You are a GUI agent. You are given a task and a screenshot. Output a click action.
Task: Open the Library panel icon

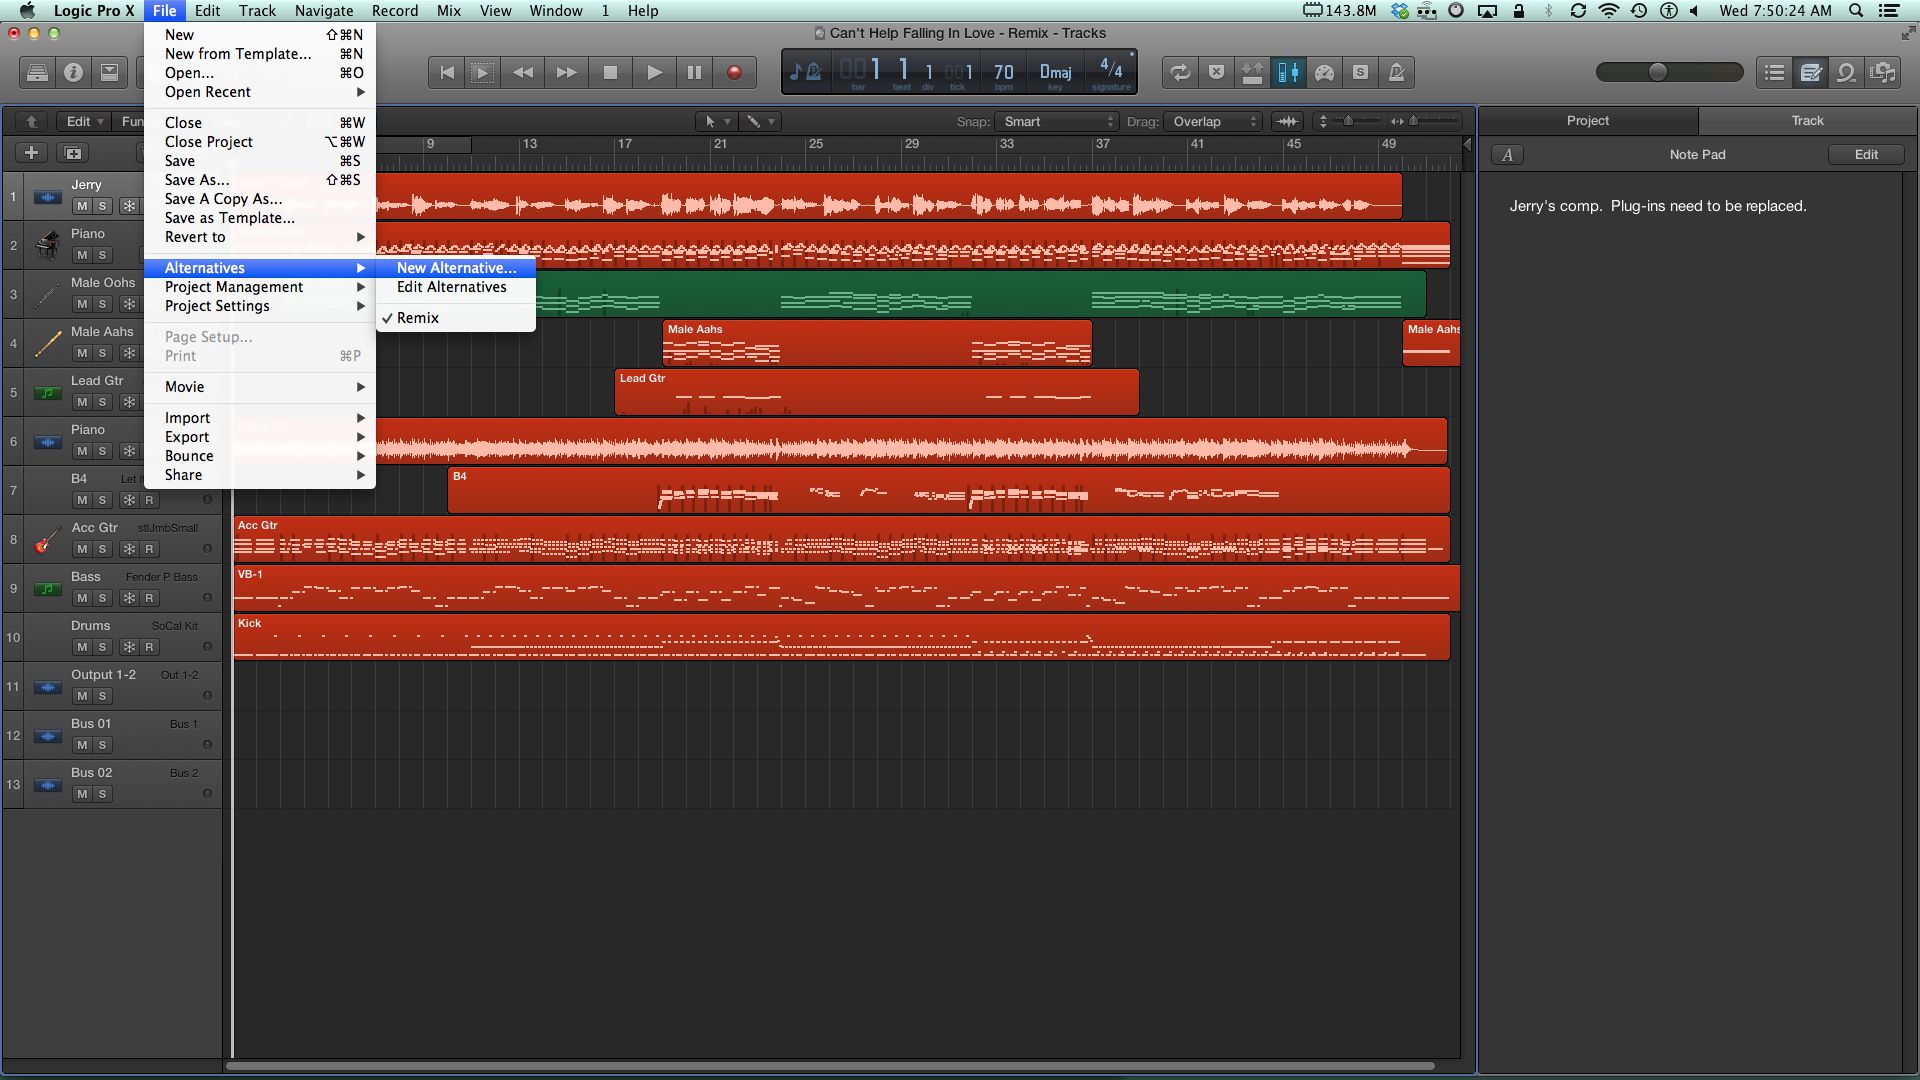pyautogui.click(x=37, y=72)
